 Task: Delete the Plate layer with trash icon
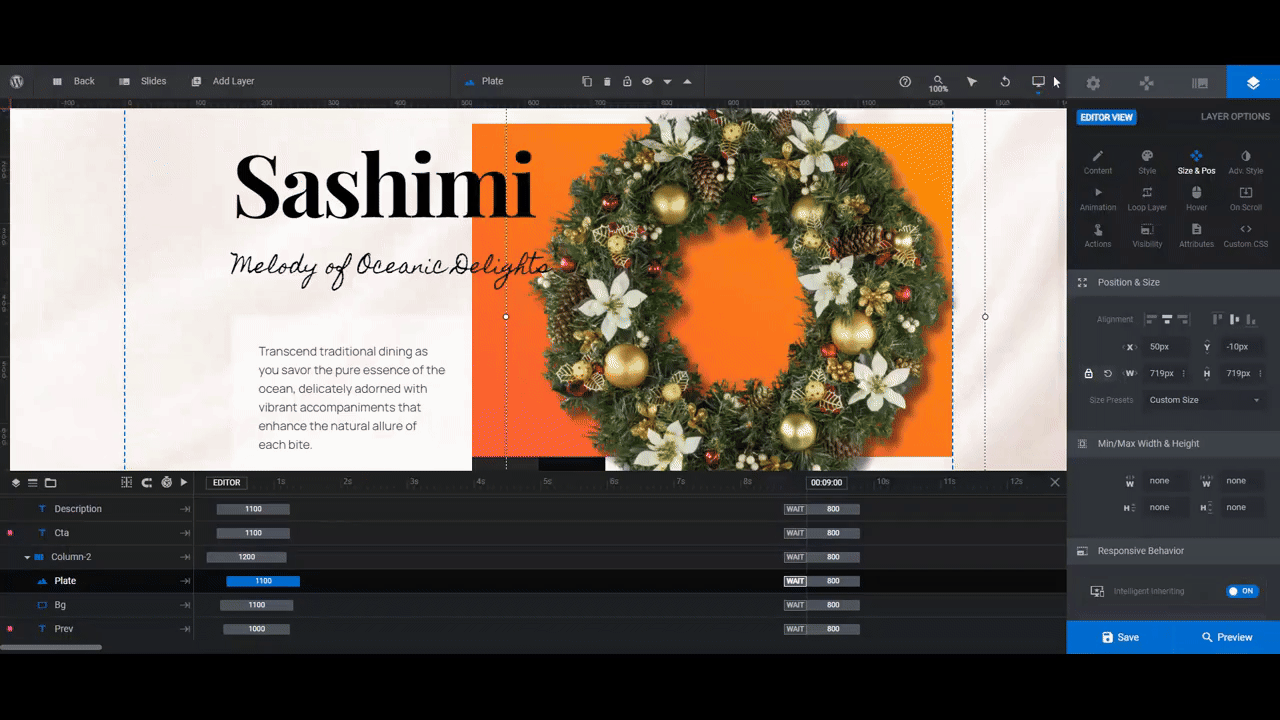(x=607, y=81)
